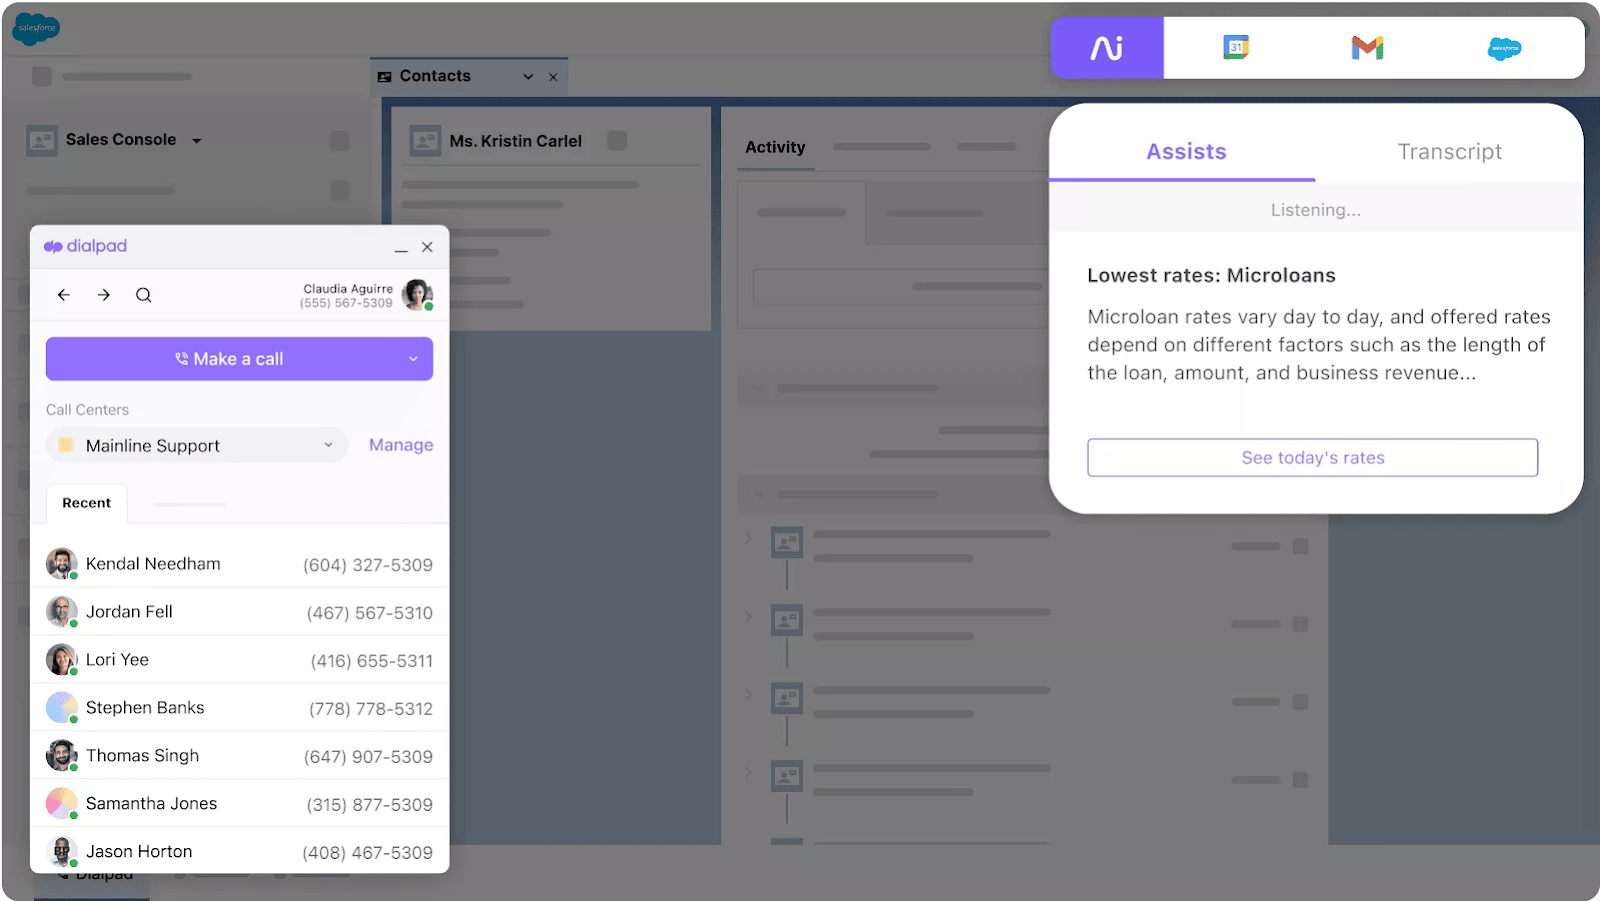The height and width of the screenshot is (901, 1600).
Task: Open the Dialpad Ai icon in the integrations bar
Action: [1106, 47]
